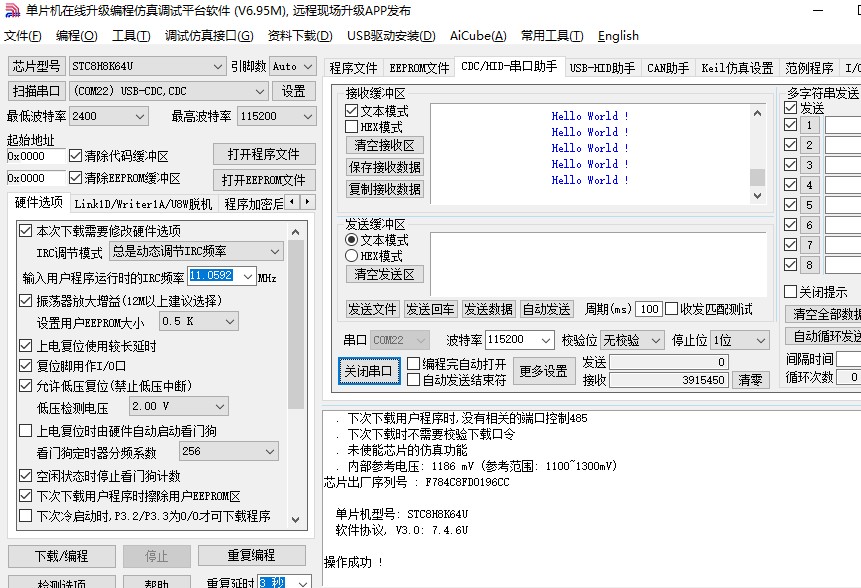Switch language via English menu
The width and height of the screenshot is (861, 588).
pos(618,36)
